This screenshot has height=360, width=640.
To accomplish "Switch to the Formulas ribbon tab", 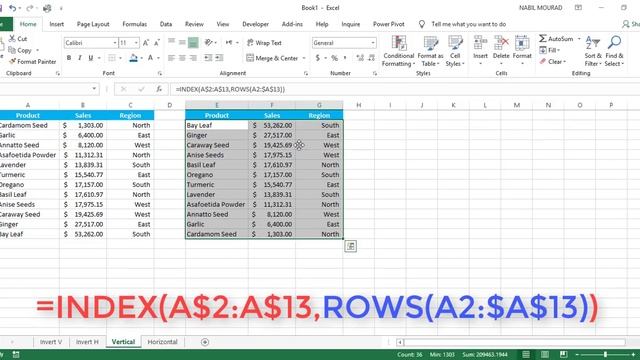I will [x=135, y=24].
